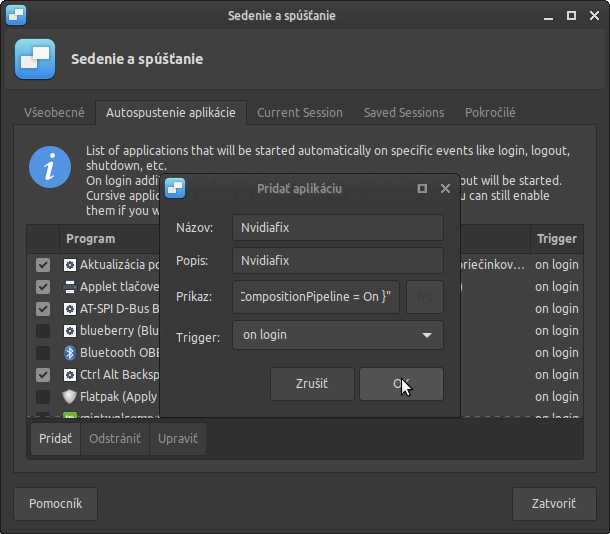Click inside the Názov text field
610x534 pixels.
pos(337,228)
